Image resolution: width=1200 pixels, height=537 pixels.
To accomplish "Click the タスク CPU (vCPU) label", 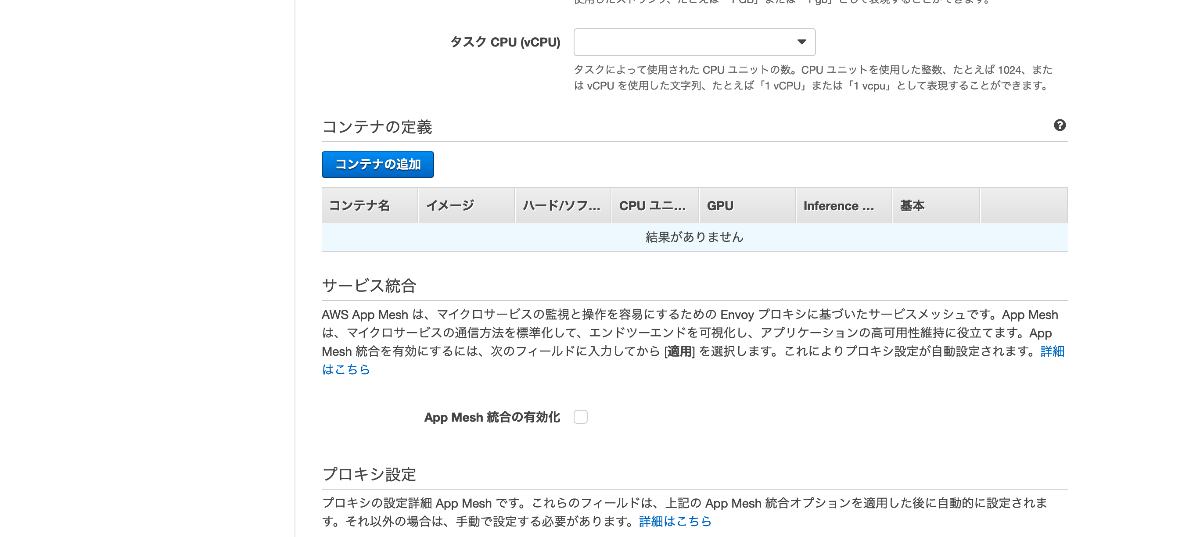I will tap(506, 43).
